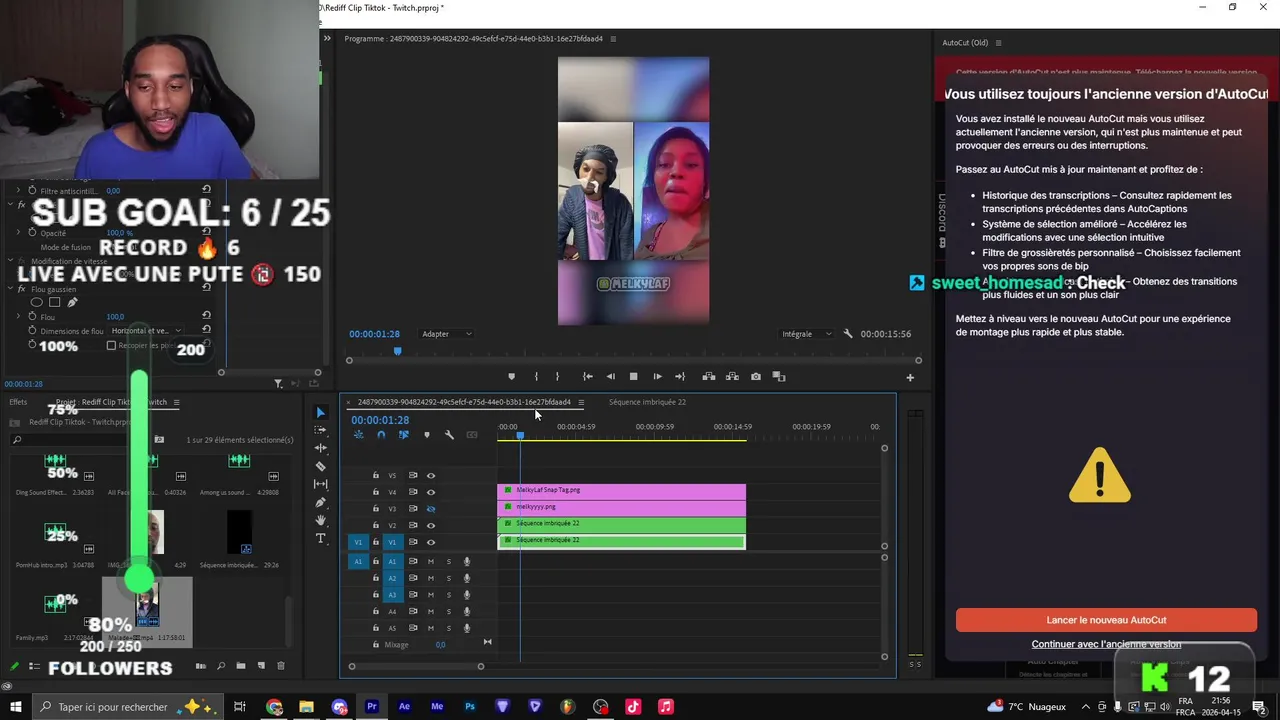
Task: Open Program monitor settings wrench
Action: (848, 334)
